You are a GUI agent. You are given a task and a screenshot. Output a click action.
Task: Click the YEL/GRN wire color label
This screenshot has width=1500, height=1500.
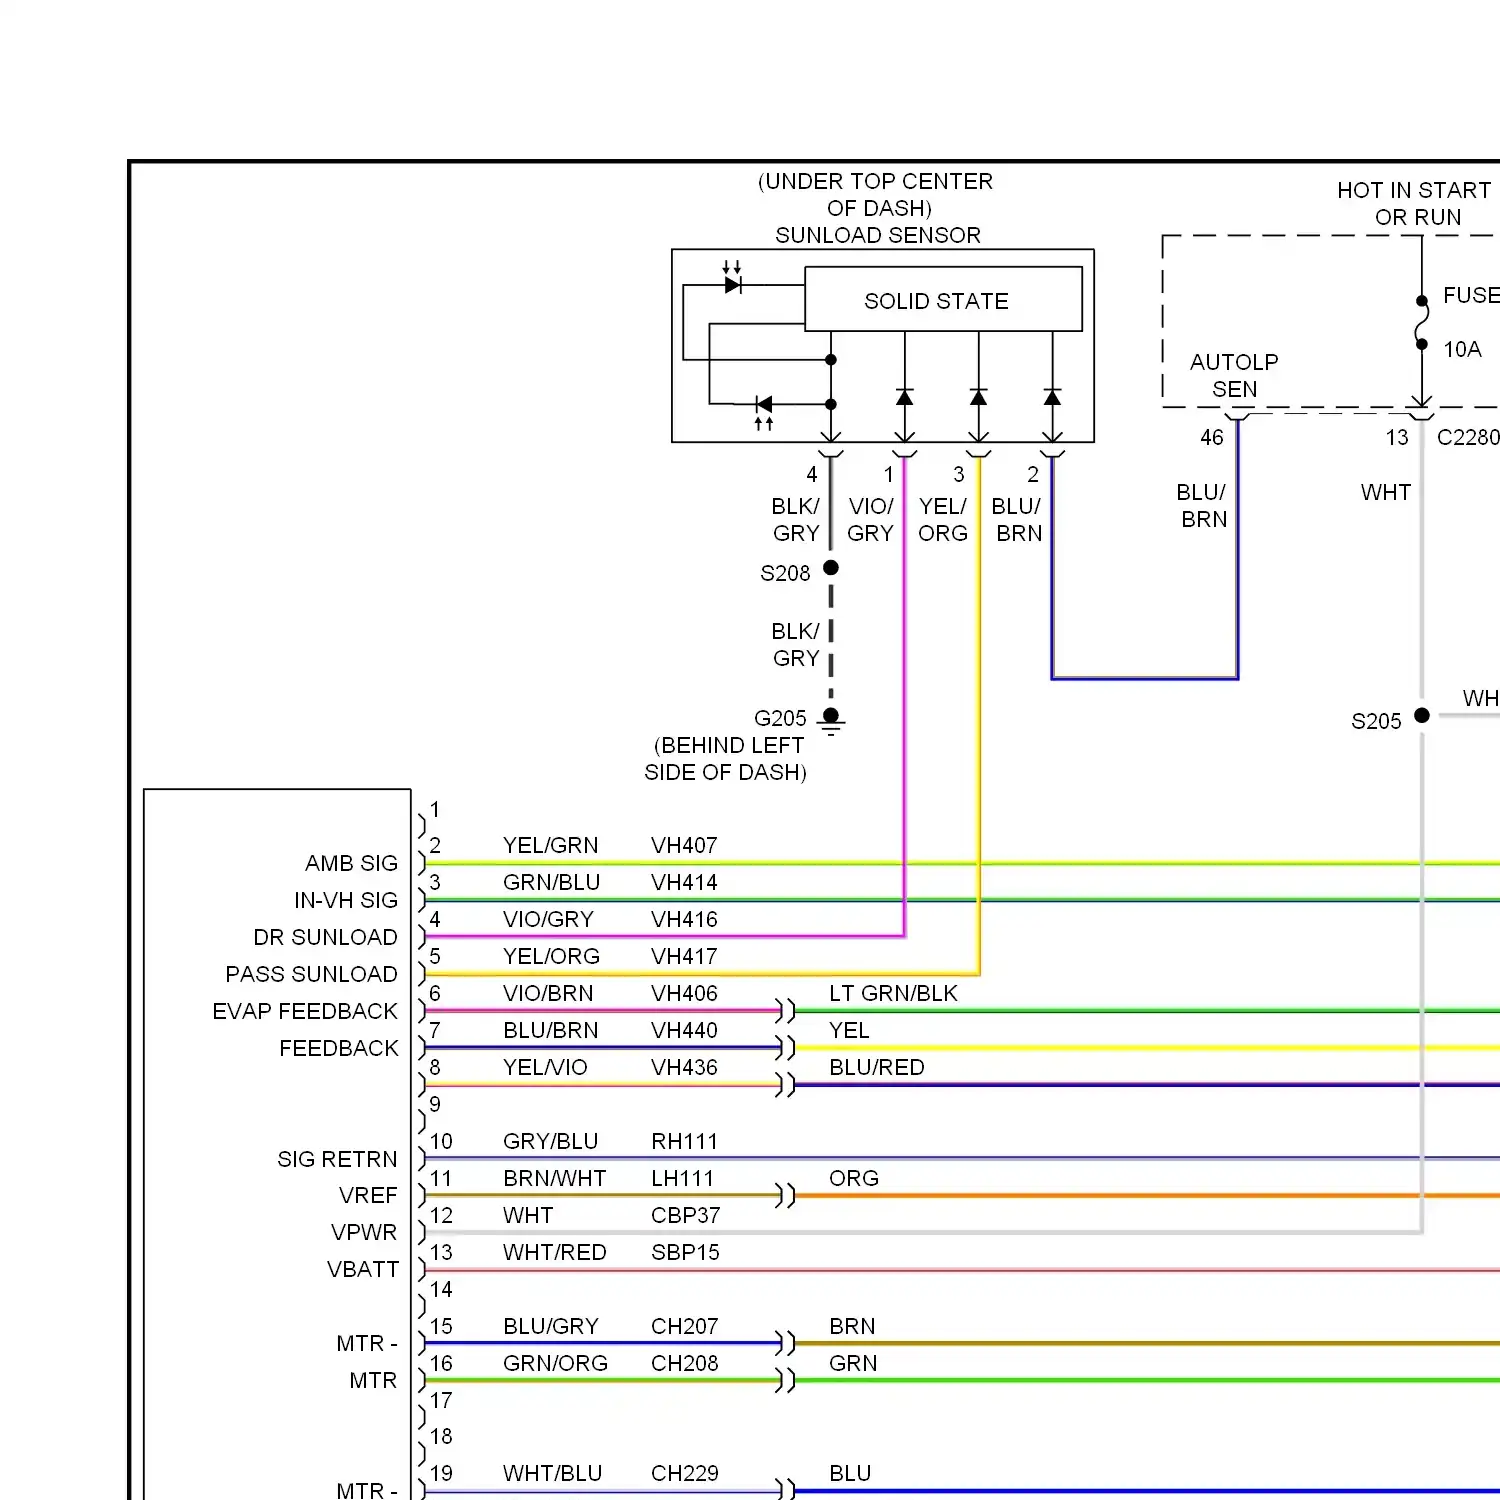click(550, 845)
